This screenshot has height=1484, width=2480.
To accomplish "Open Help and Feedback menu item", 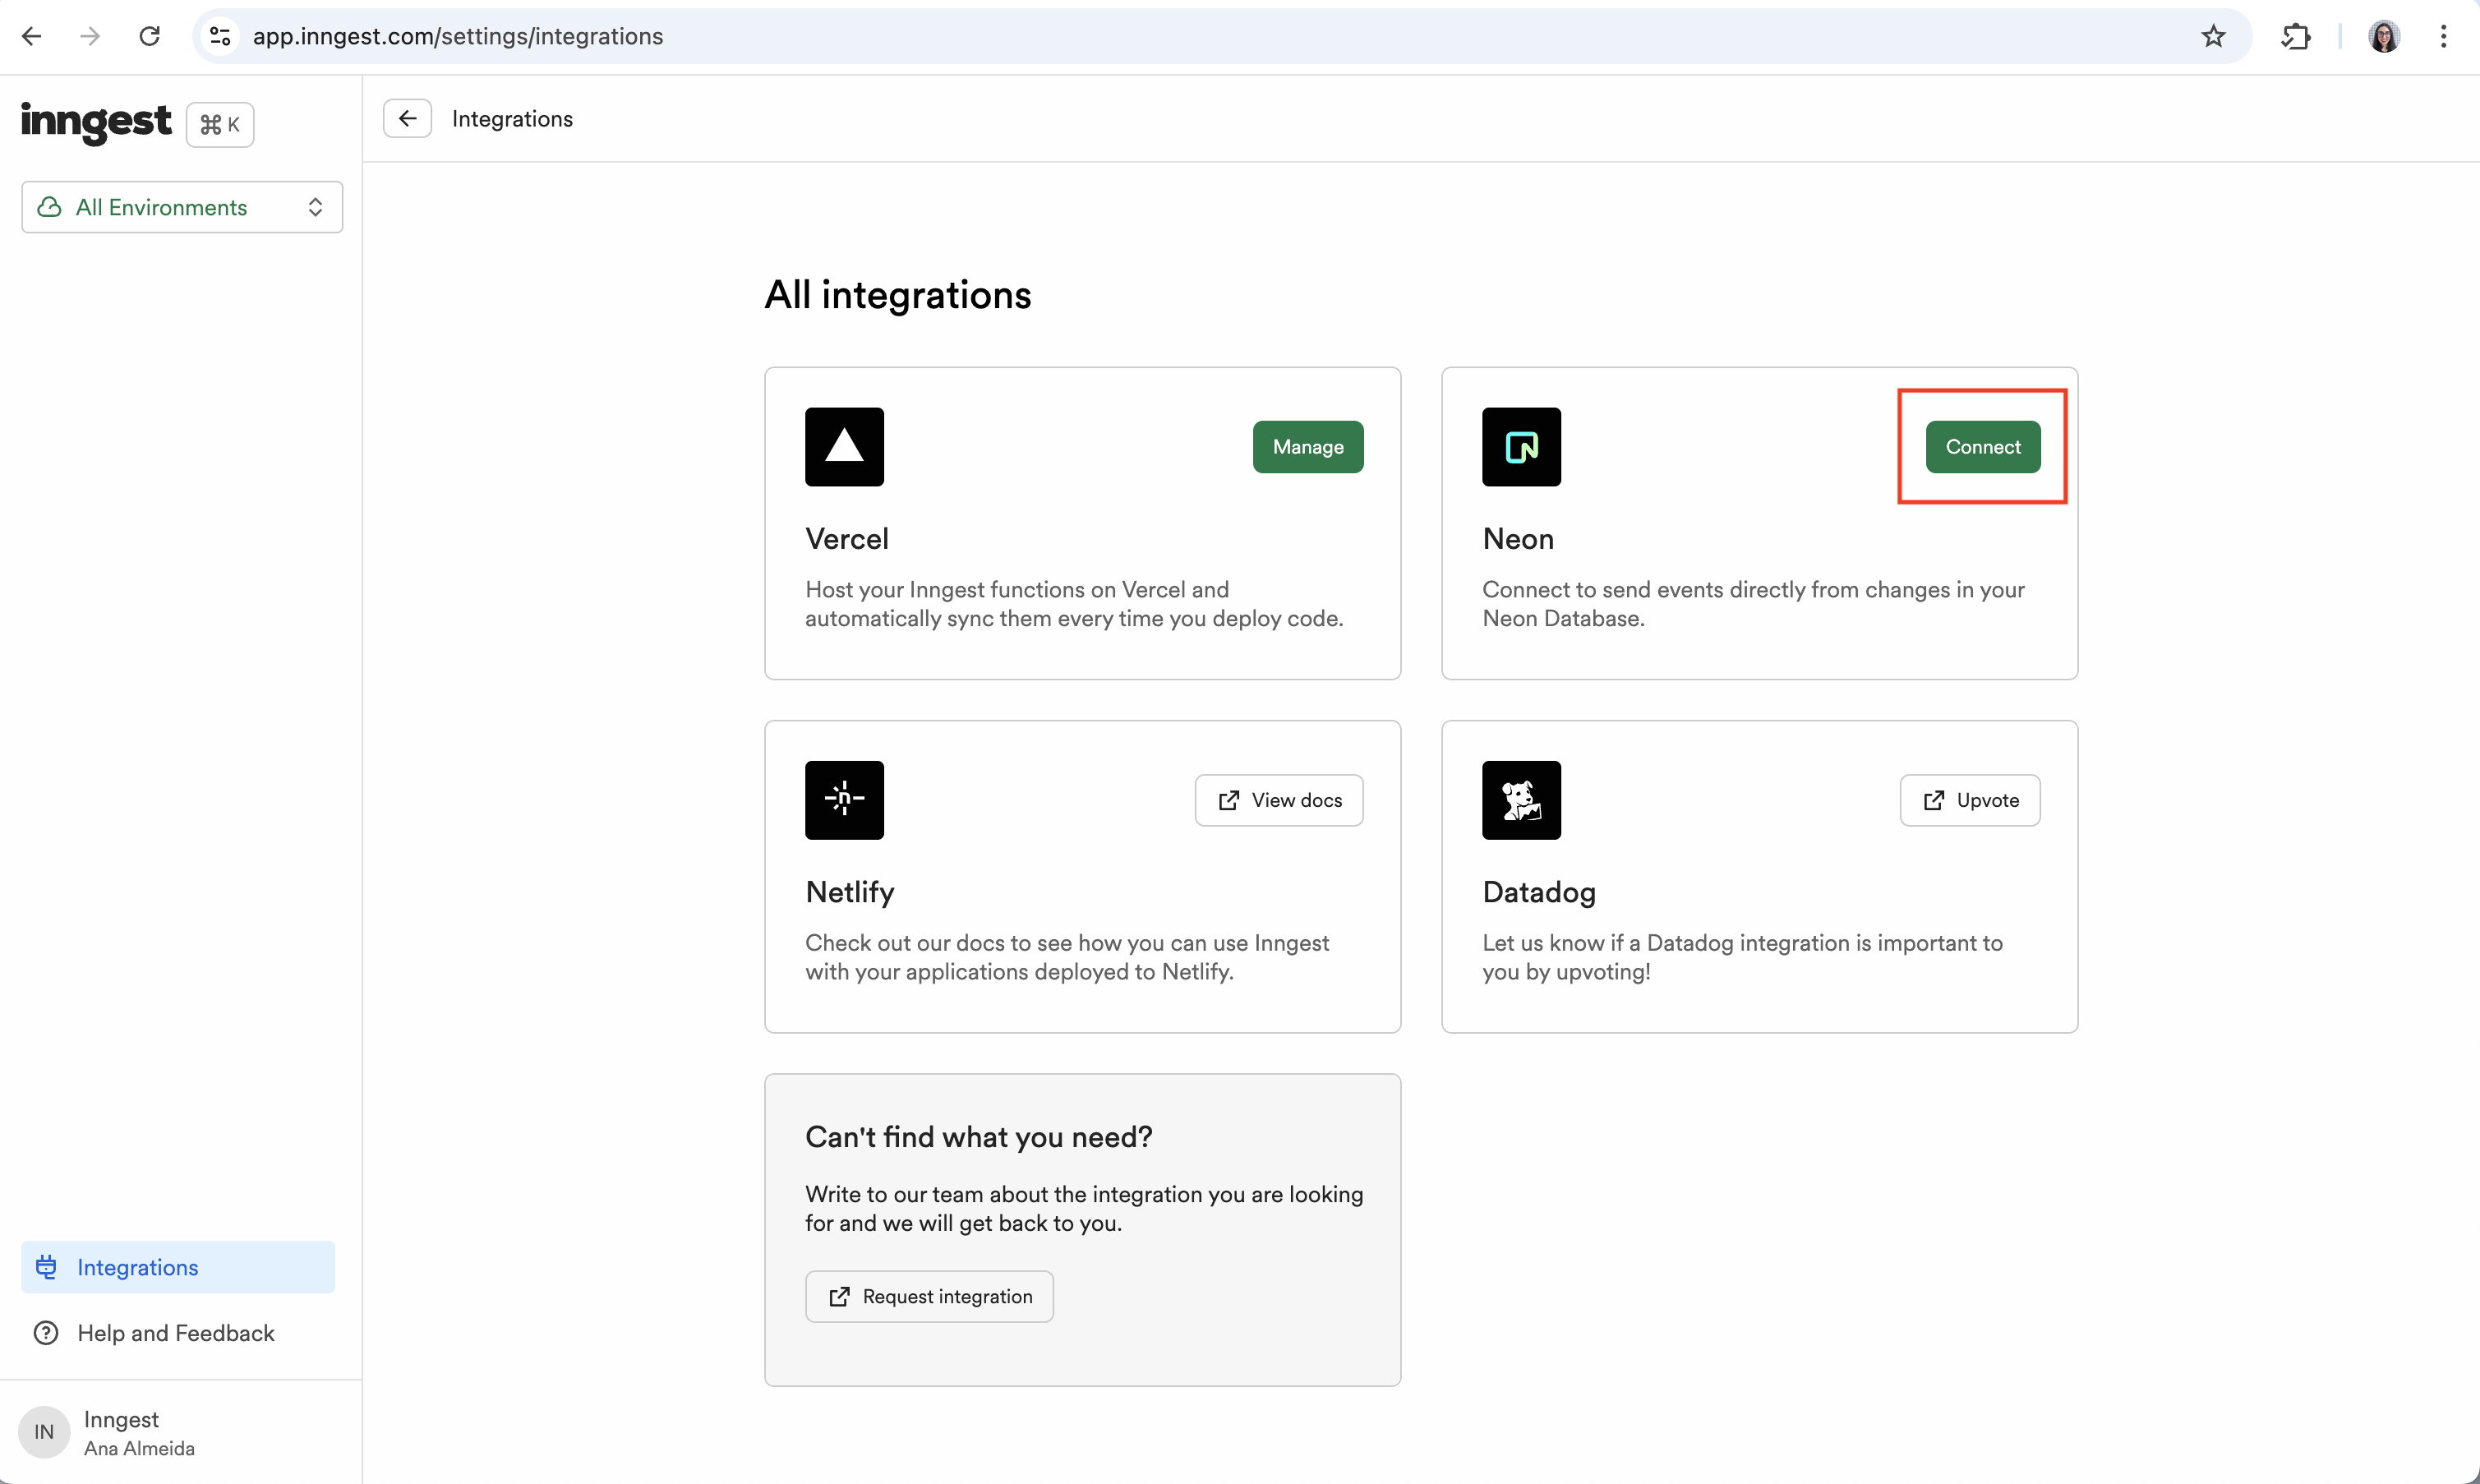I will 175,1332.
